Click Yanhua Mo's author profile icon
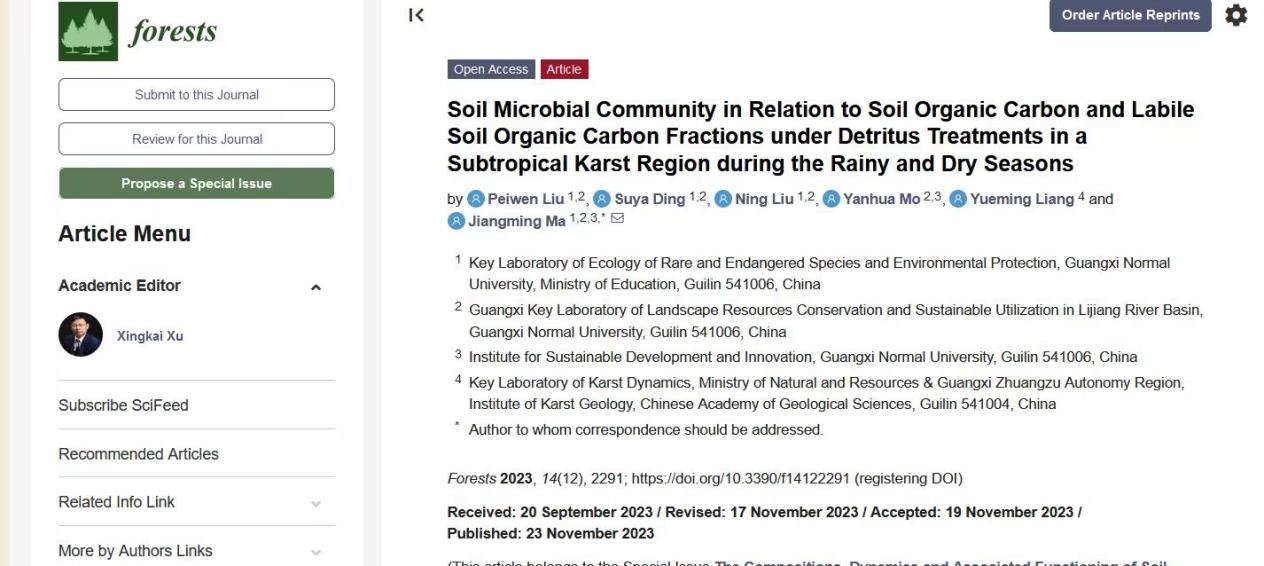Screen dimensions: 1264x566 831,199
